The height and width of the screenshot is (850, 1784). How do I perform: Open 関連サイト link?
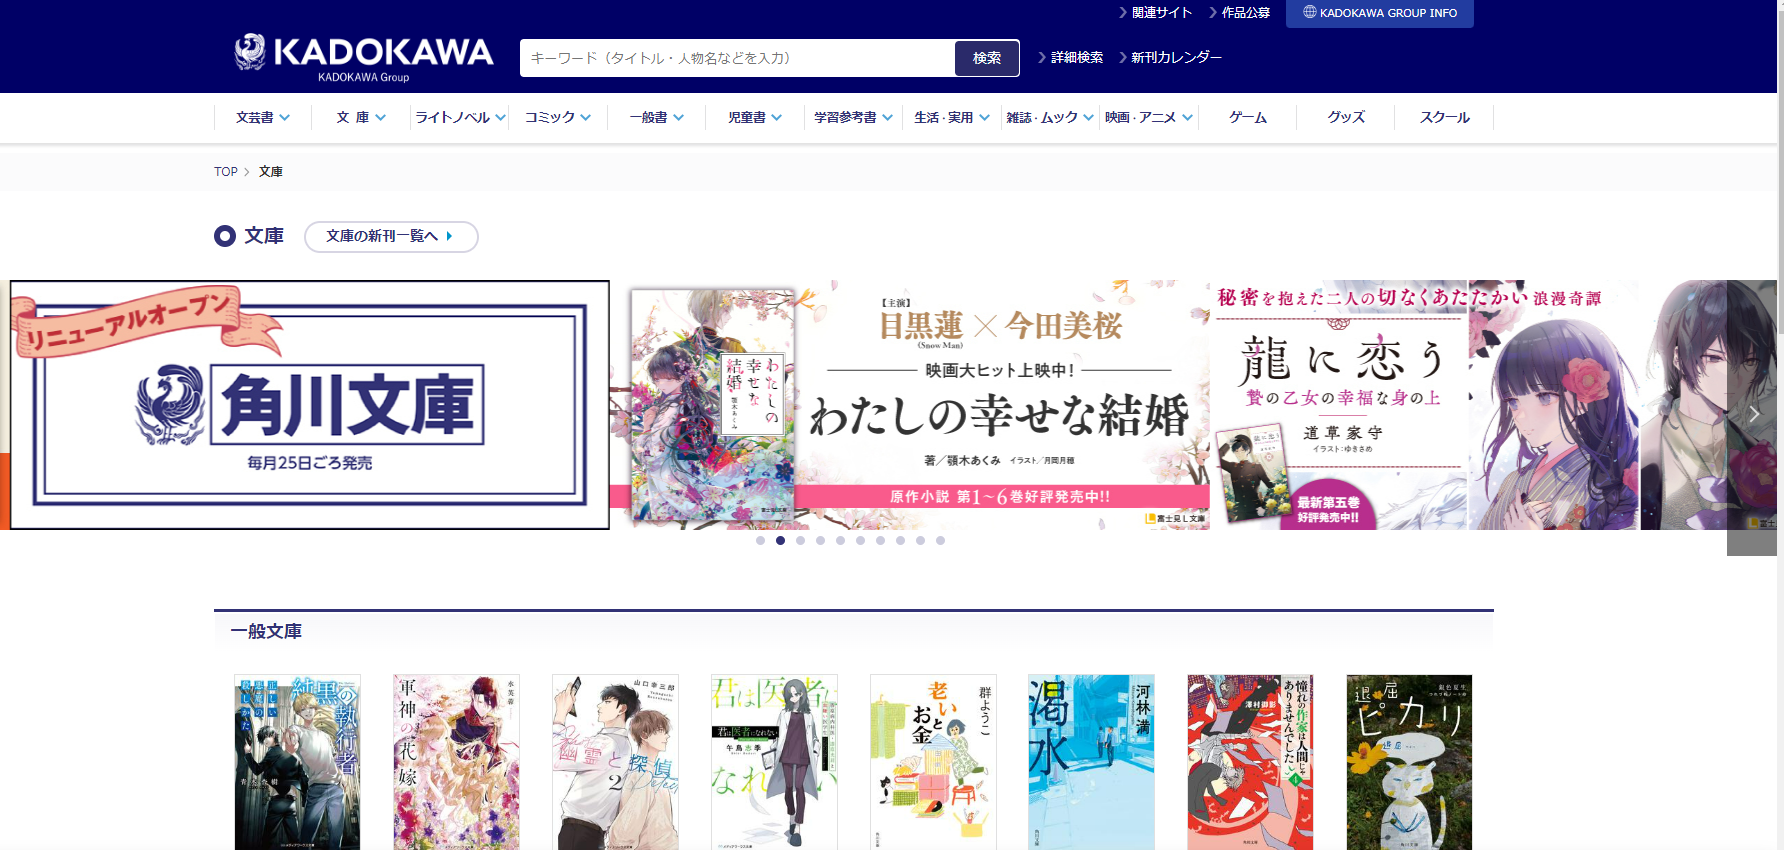tap(1155, 13)
